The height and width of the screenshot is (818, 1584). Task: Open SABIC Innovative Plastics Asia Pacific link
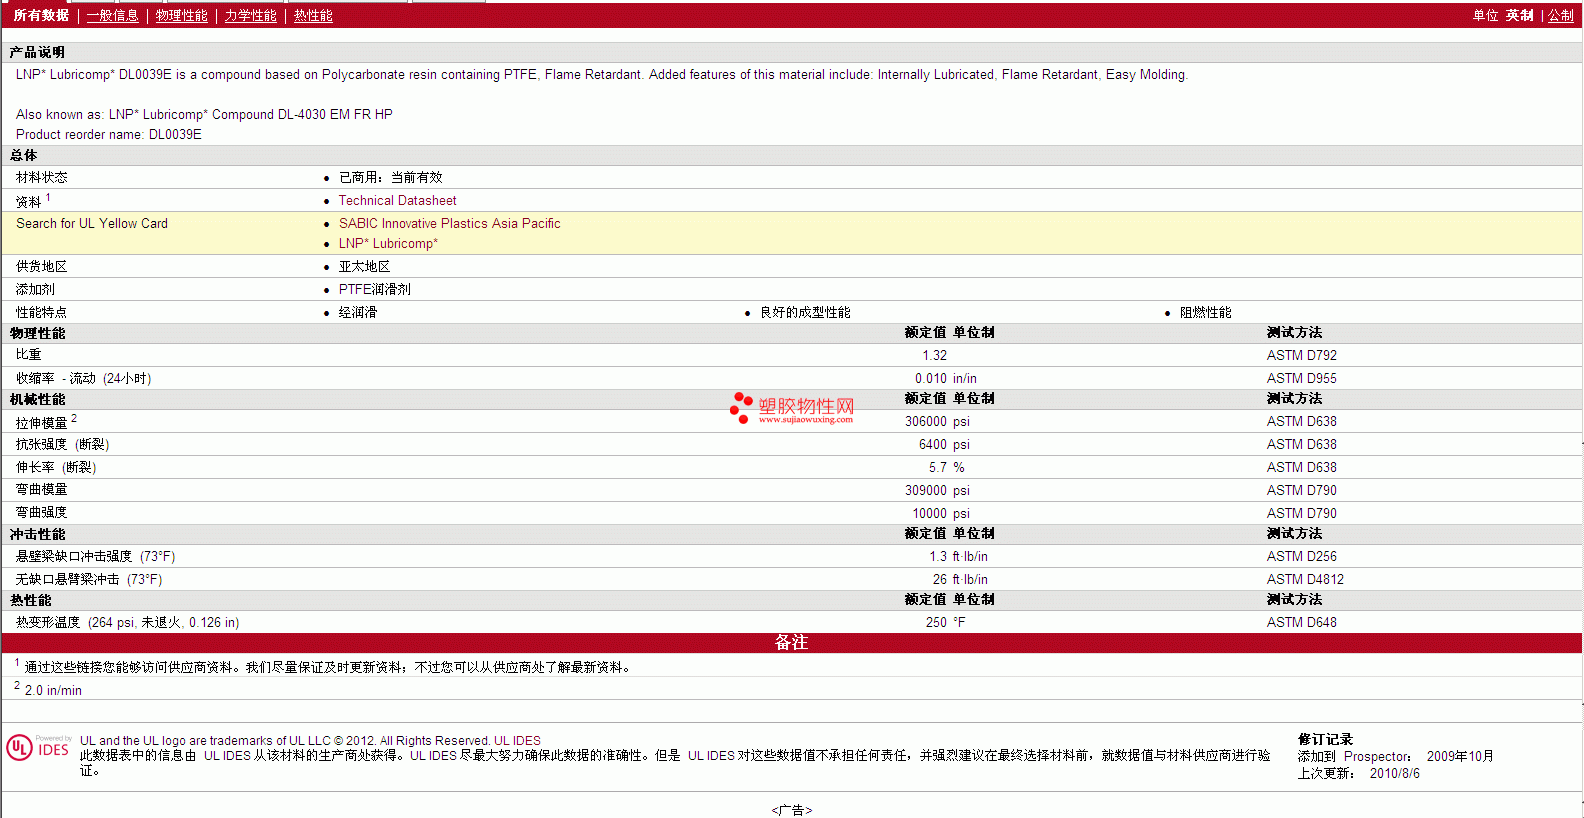pyautogui.click(x=449, y=223)
